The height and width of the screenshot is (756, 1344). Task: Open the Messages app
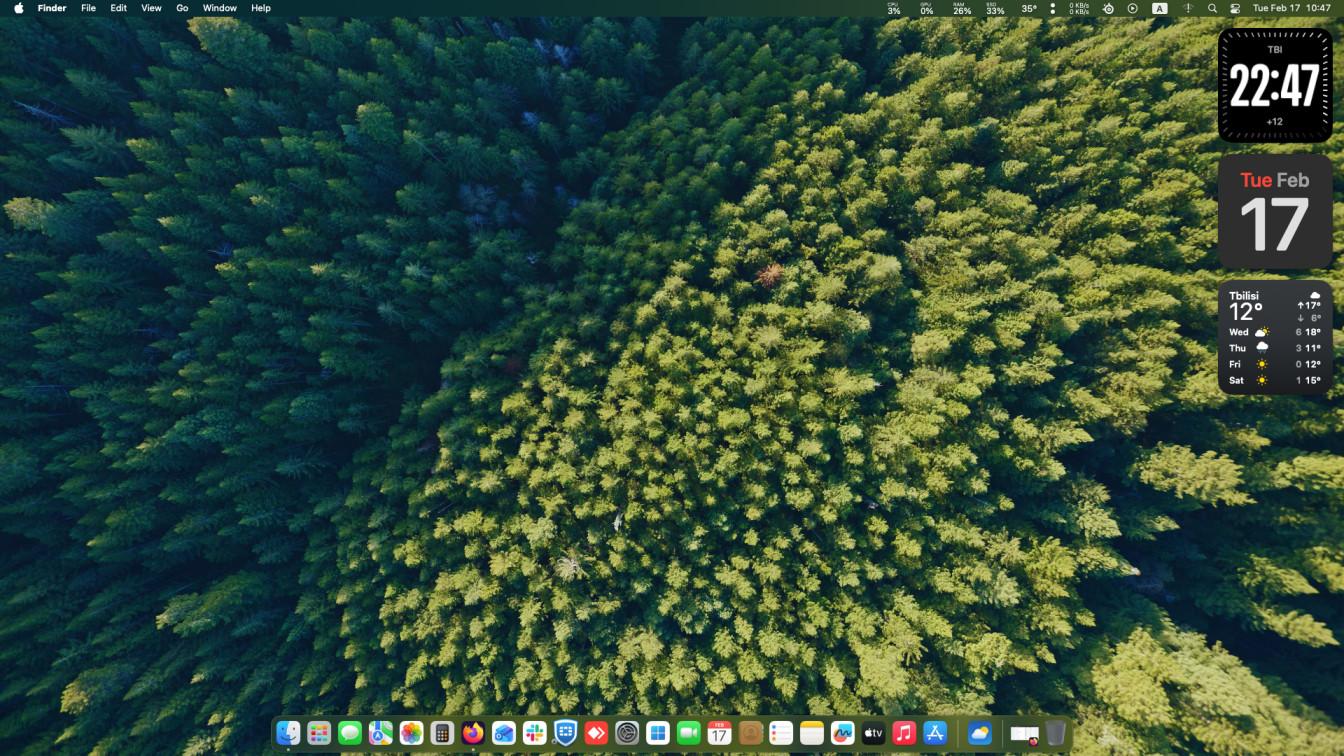pos(350,733)
